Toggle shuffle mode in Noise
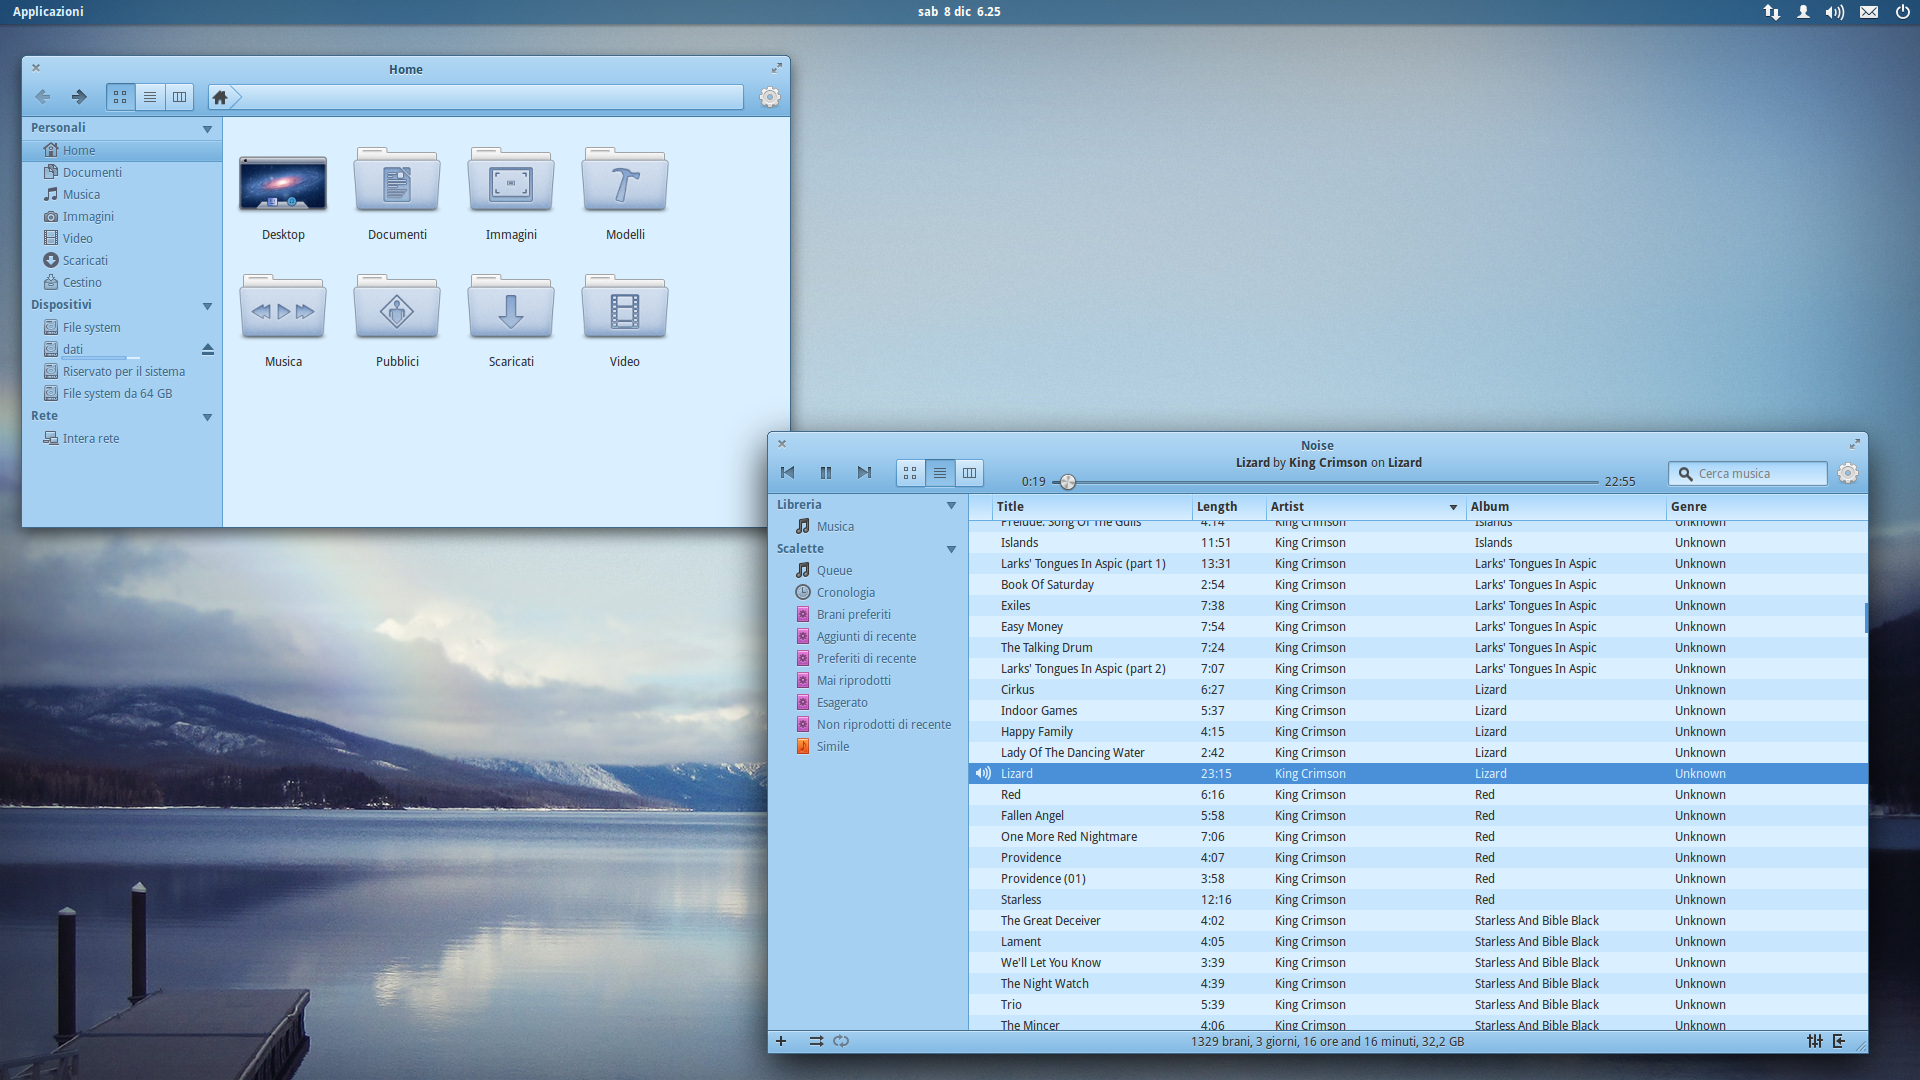 pos(816,1041)
